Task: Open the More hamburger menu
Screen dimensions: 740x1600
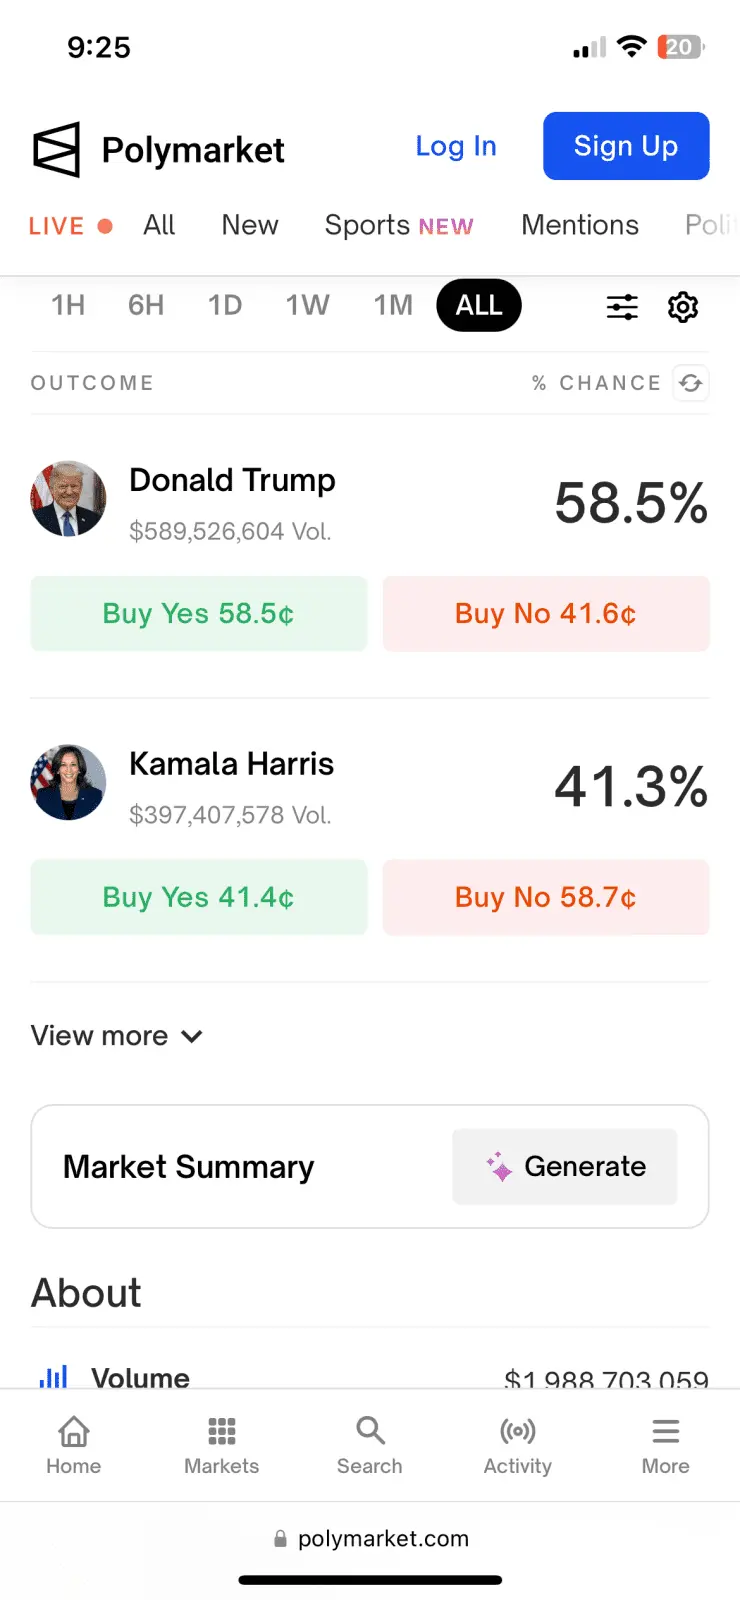Action: coord(666,1445)
